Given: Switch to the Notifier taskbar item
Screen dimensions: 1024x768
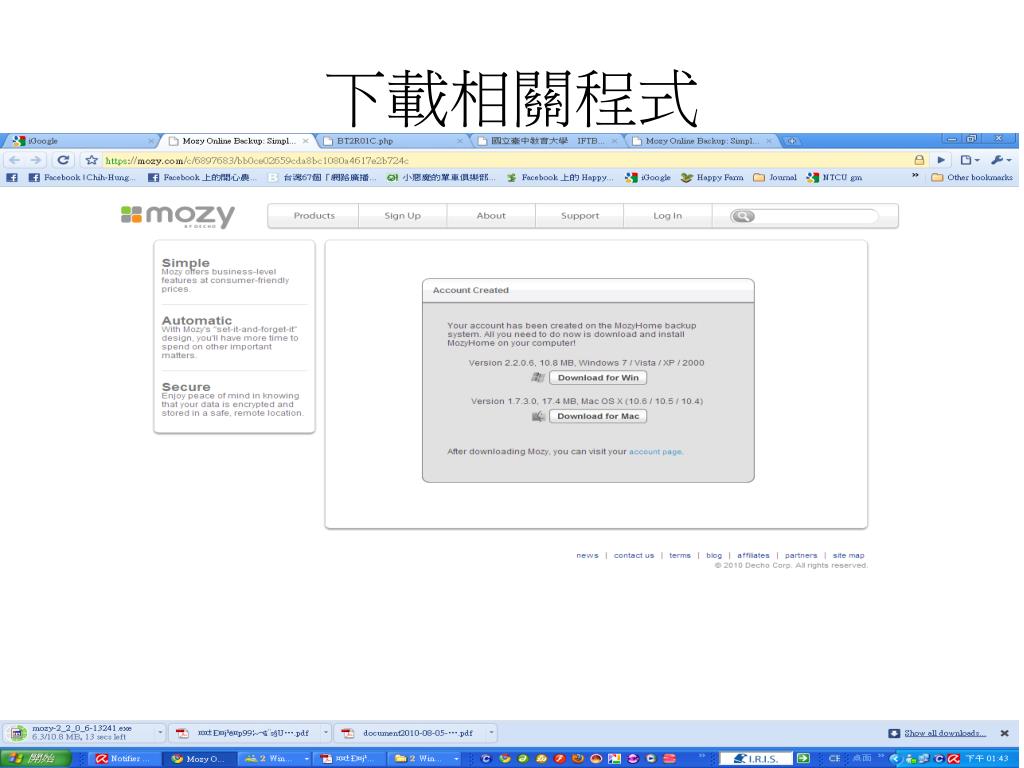Looking at the screenshot, I should pos(124,758).
